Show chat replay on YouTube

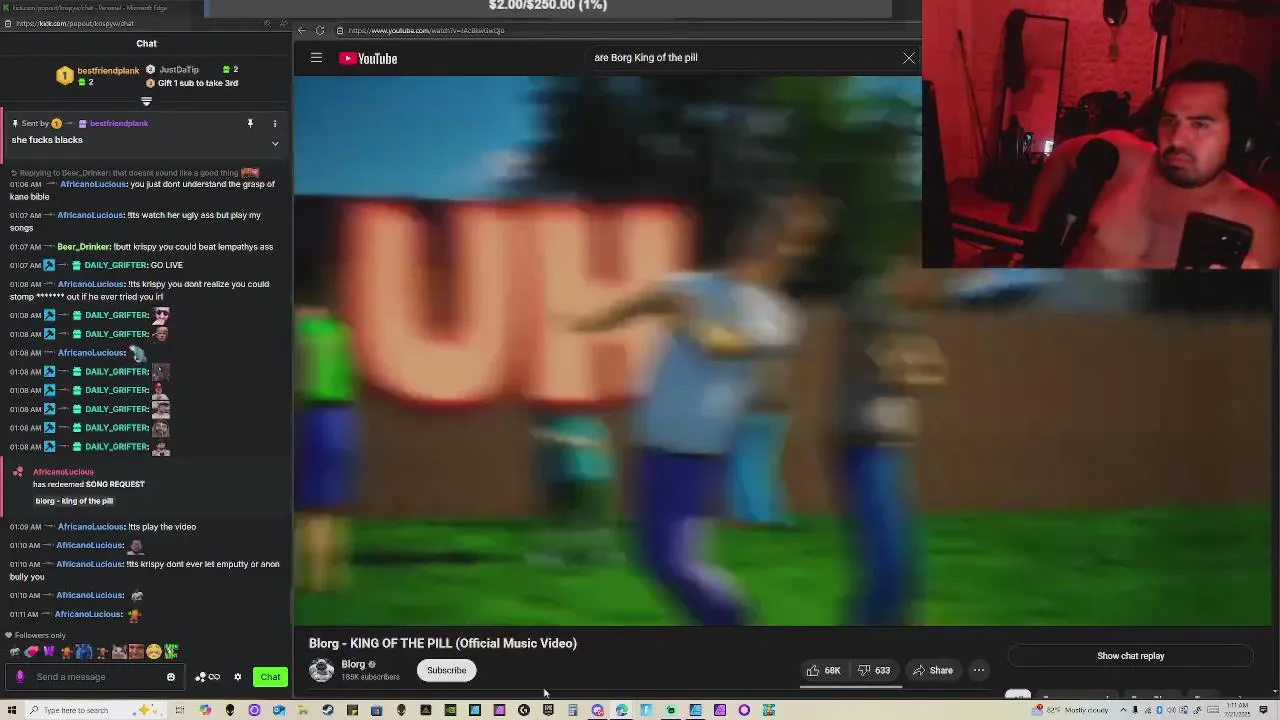tap(1130, 656)
